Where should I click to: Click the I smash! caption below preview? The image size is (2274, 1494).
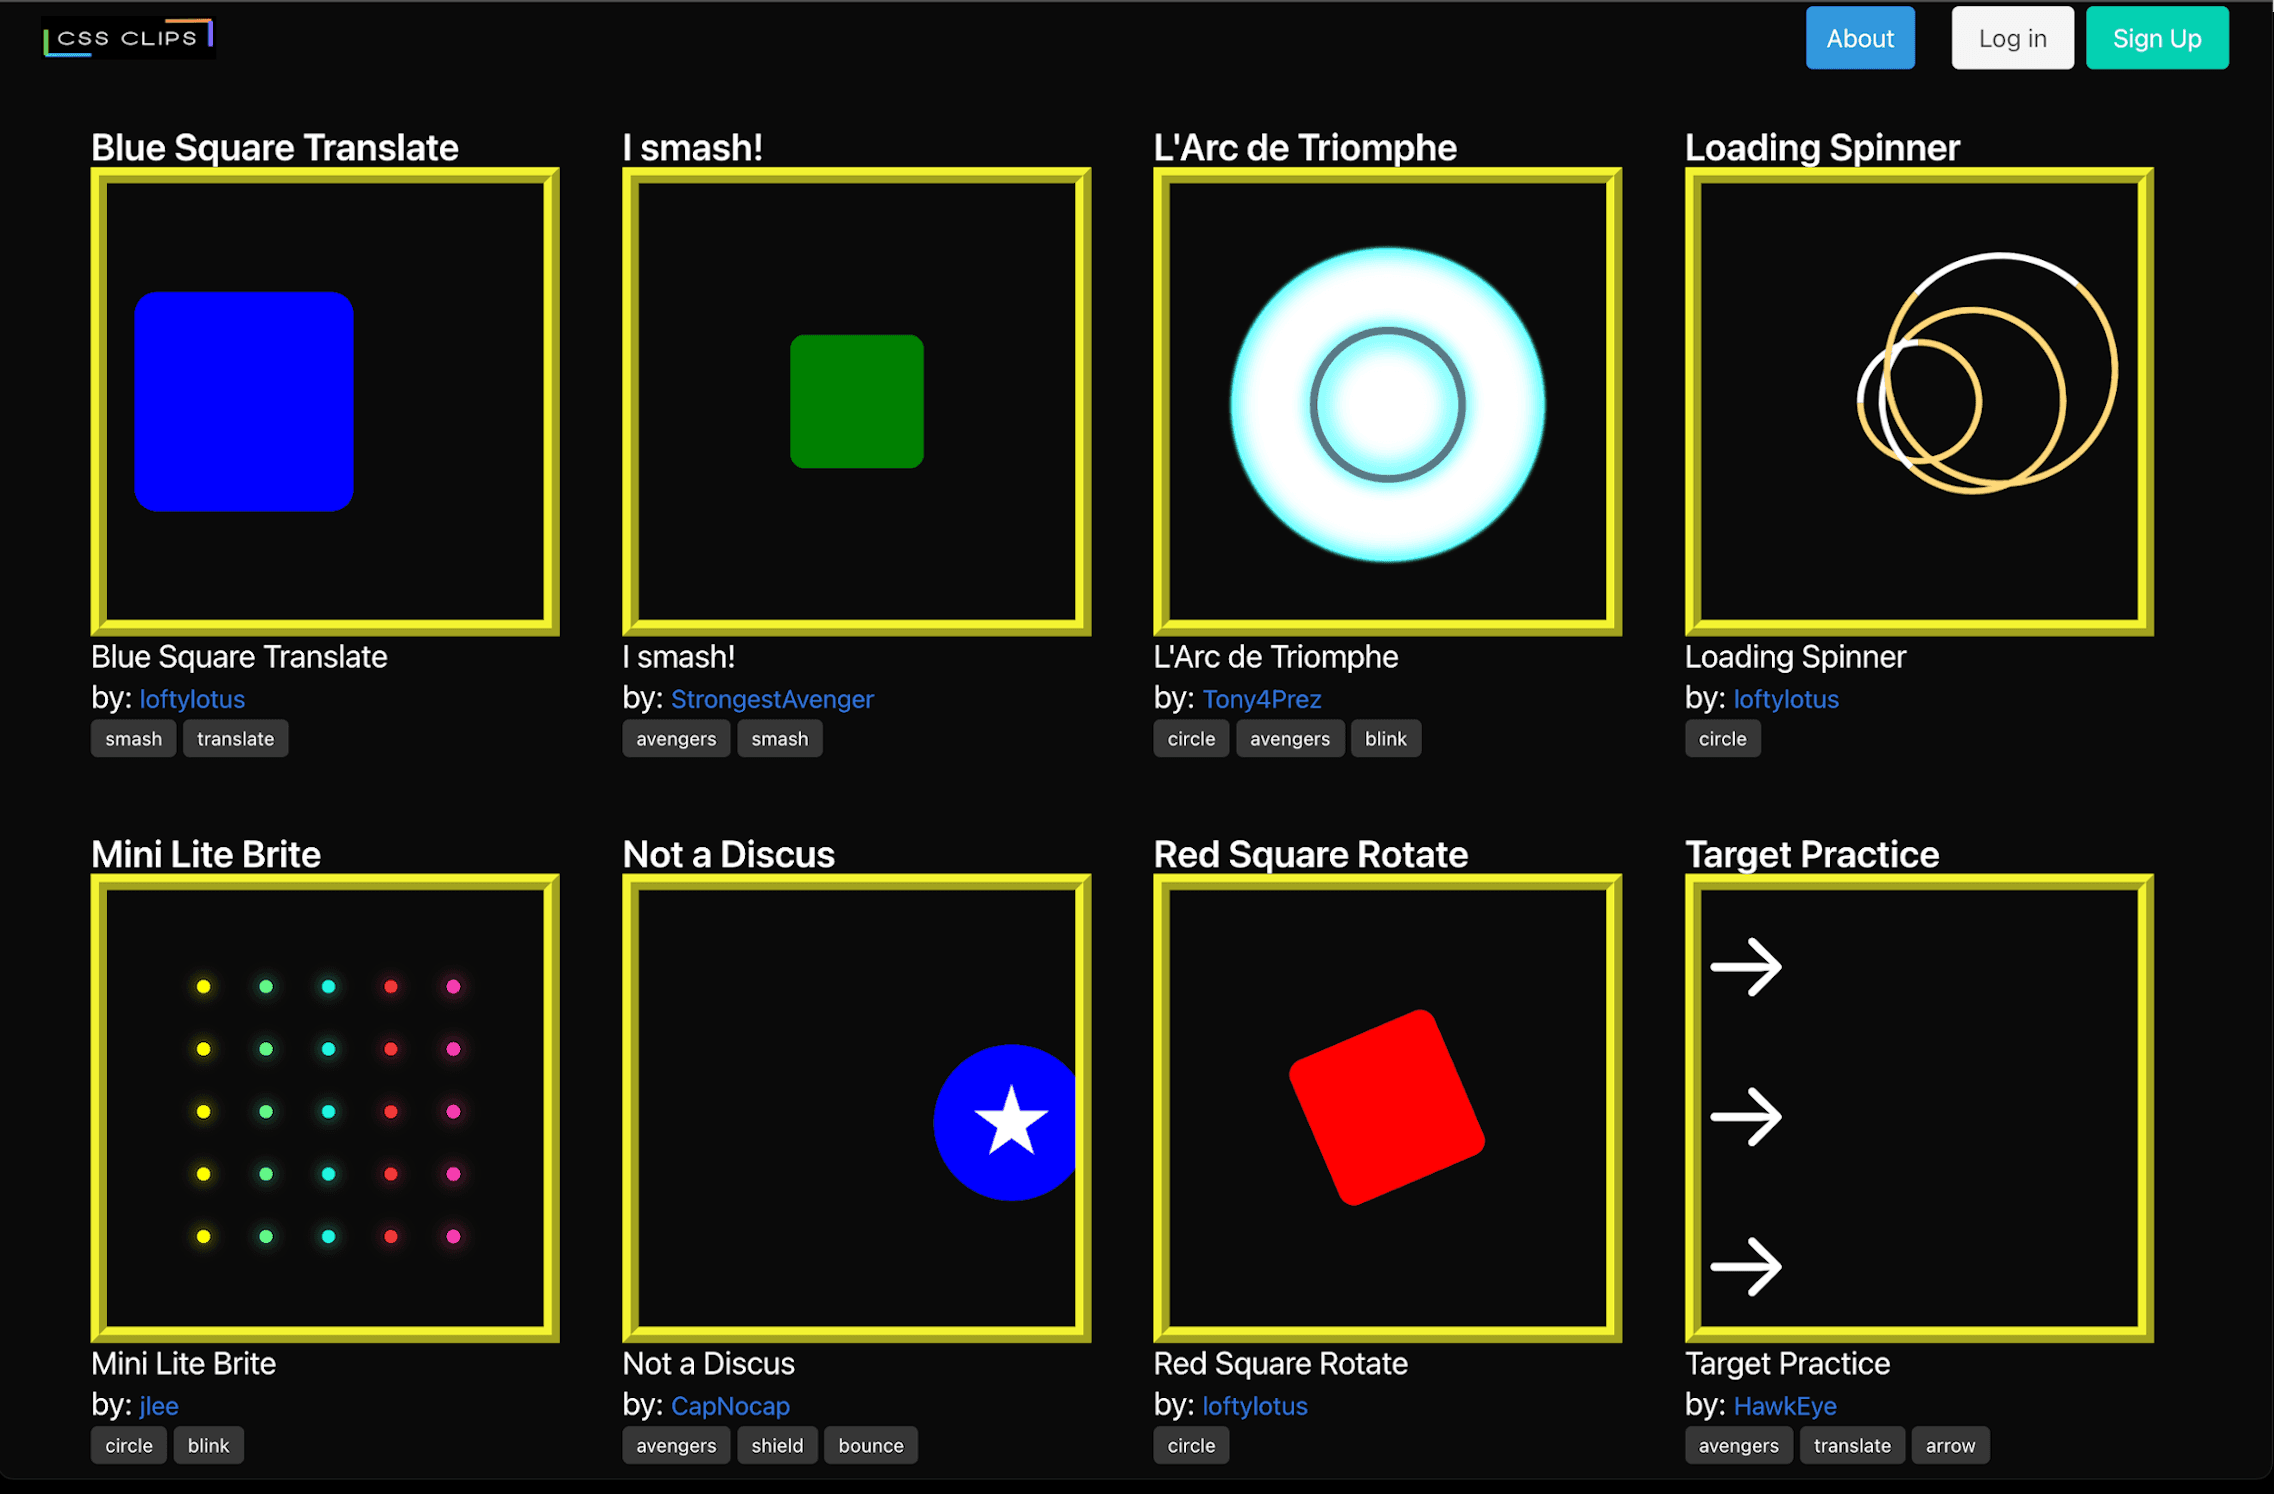[678, 657]
